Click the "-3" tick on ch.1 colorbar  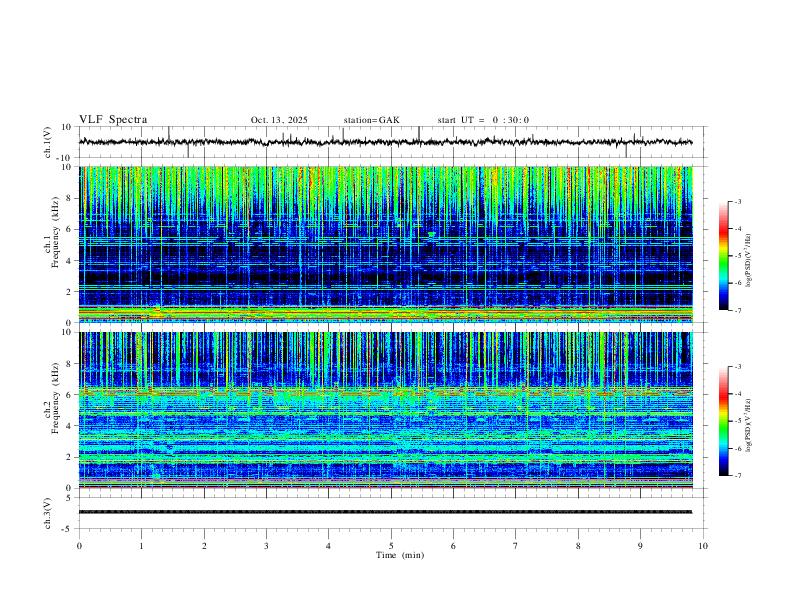pos(737,201)
